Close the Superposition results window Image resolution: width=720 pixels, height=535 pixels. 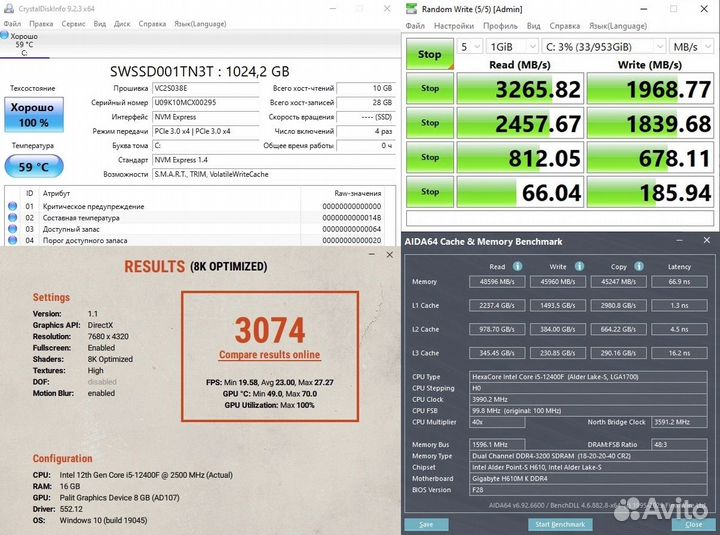(389, 254)
